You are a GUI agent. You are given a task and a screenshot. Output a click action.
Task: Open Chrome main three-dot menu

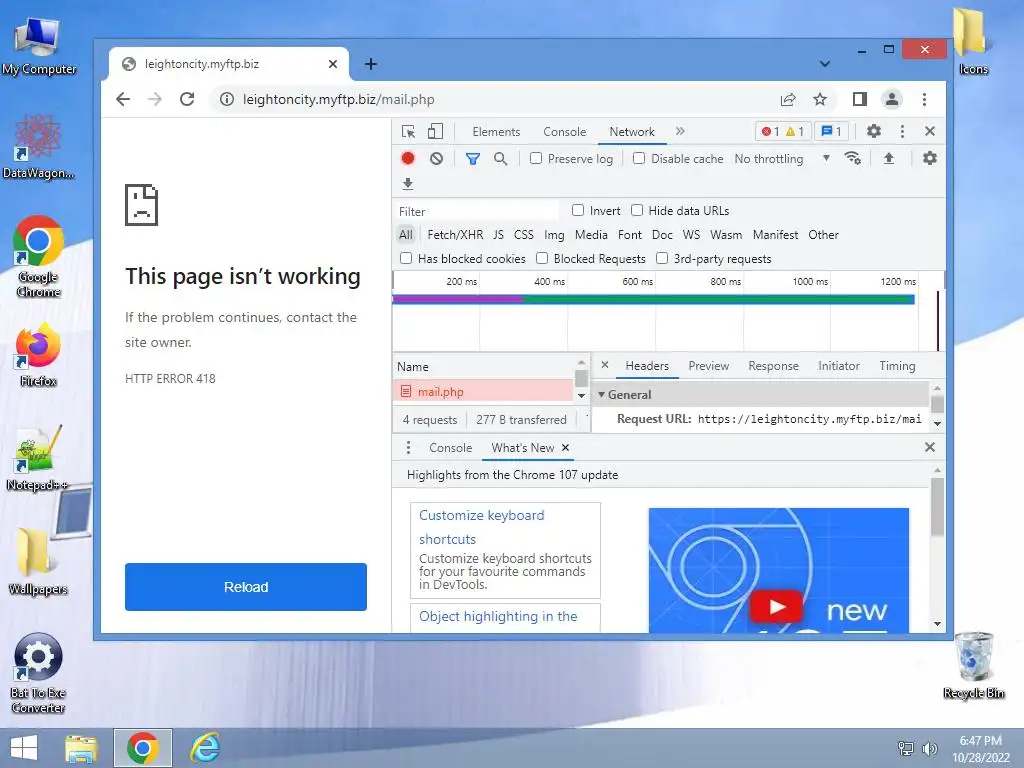tap(924, 99)
